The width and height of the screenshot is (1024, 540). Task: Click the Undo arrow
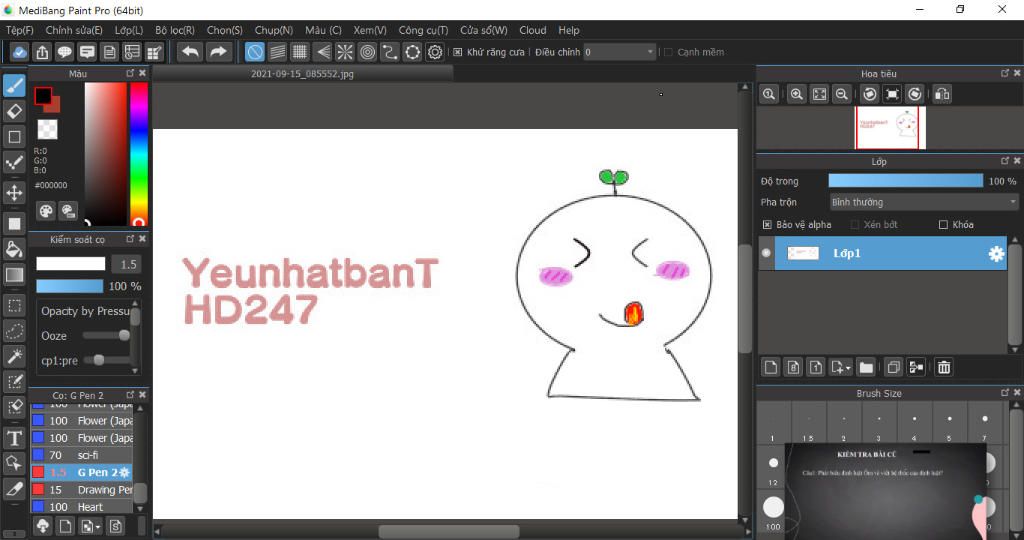pyautogui.click(x=190, y=52)
